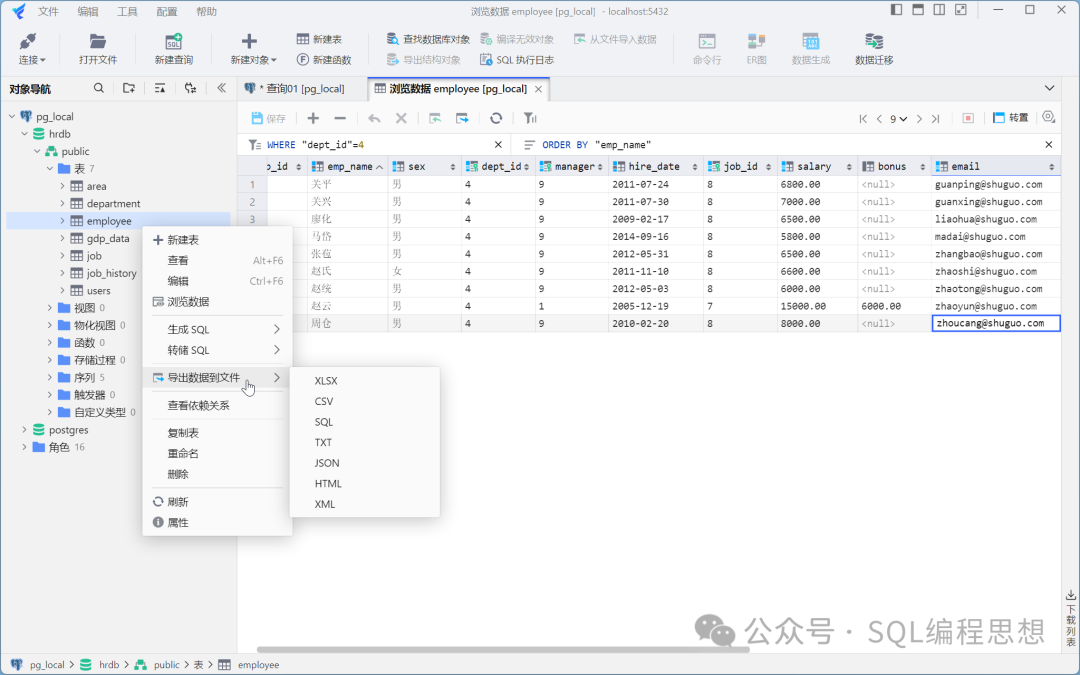
Task: Toggle fullscreen layout icon in title bar
Action: tap(961, 11)
